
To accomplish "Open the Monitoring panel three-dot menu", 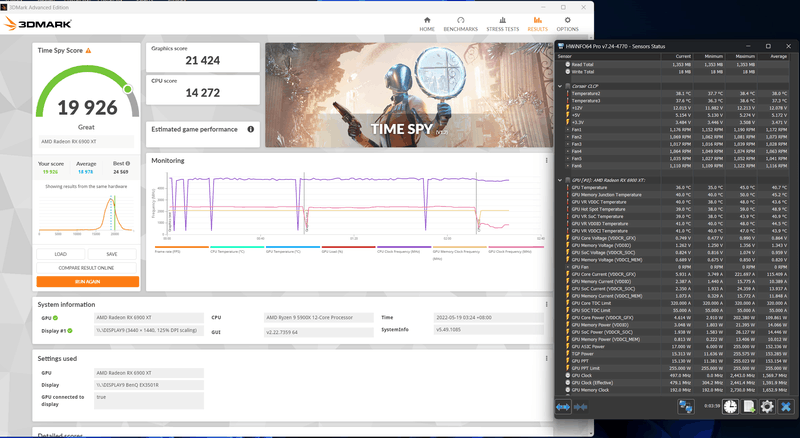I will pos(546,160).
